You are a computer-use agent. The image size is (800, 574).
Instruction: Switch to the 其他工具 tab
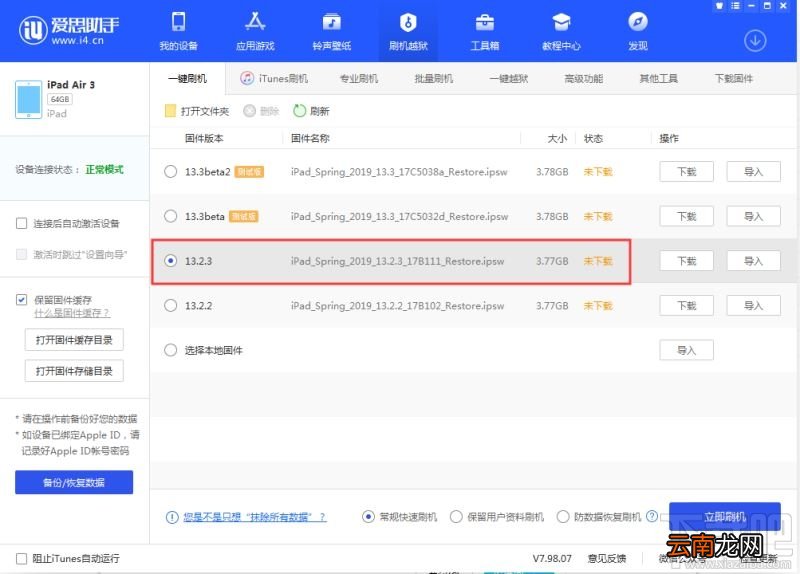click(x=659, y=79)
